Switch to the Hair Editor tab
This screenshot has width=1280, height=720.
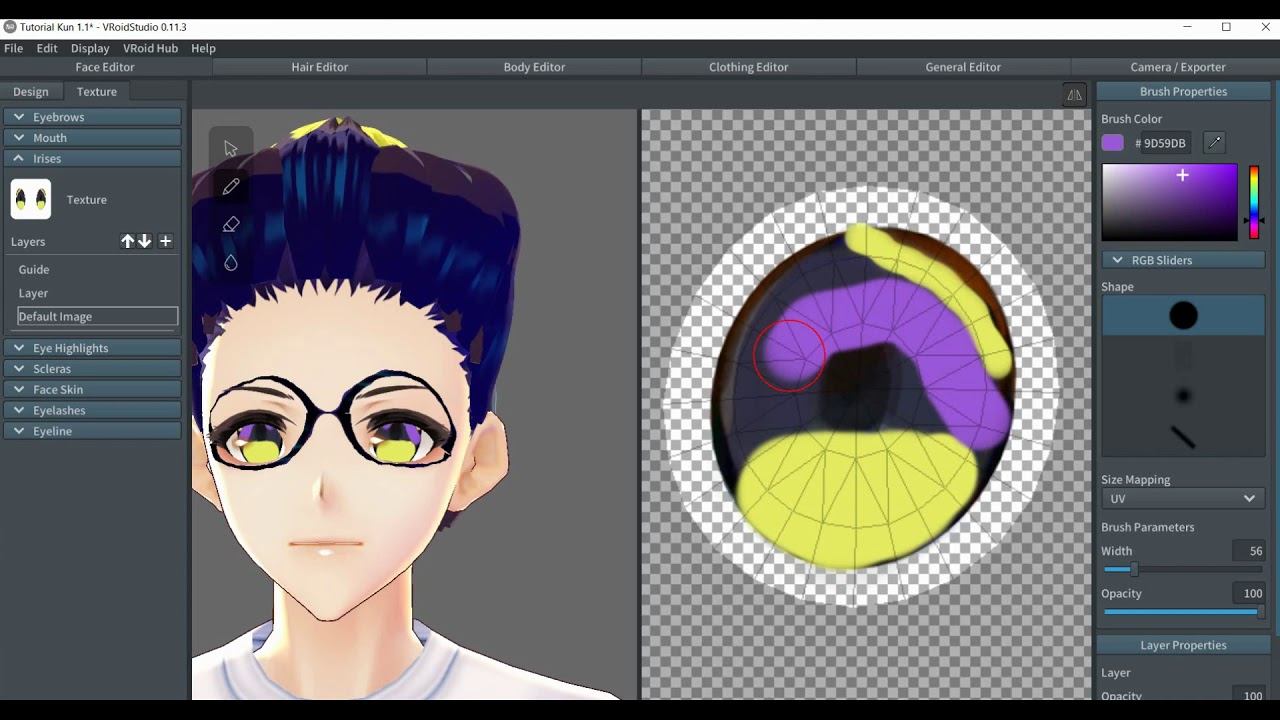[319, 67]
